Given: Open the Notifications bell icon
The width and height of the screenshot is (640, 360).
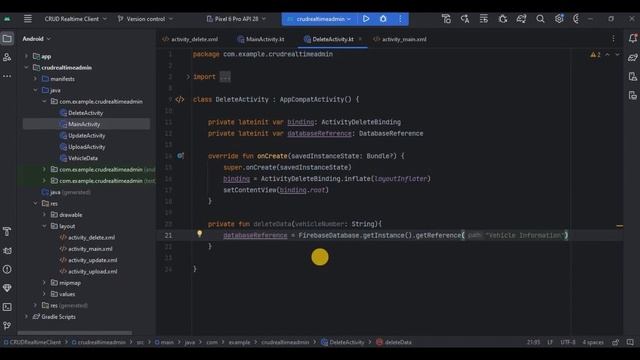Looking at the screenshot, I should point(633,38).
